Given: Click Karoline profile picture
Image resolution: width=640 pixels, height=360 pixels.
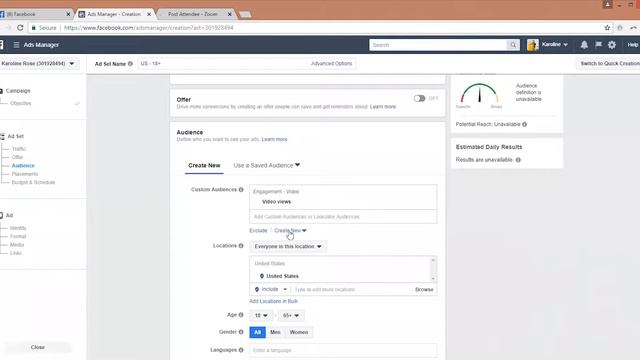Looking at the screenshot, I should tap(533, 45).
